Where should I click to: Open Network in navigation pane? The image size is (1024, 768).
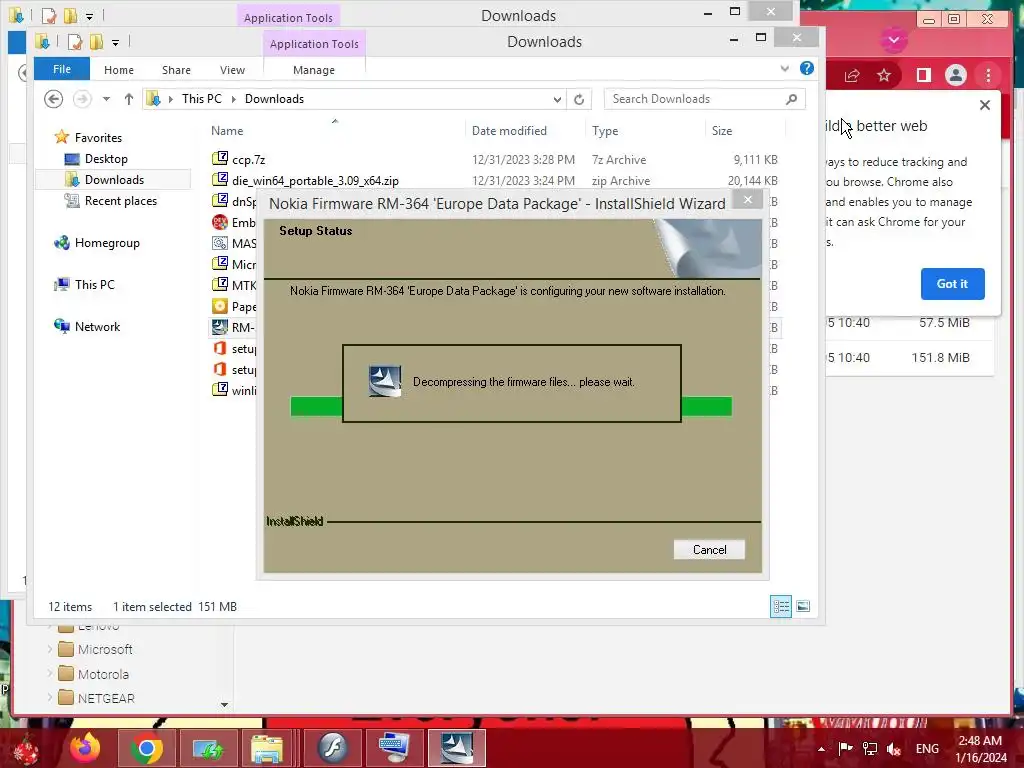[97, 327]
